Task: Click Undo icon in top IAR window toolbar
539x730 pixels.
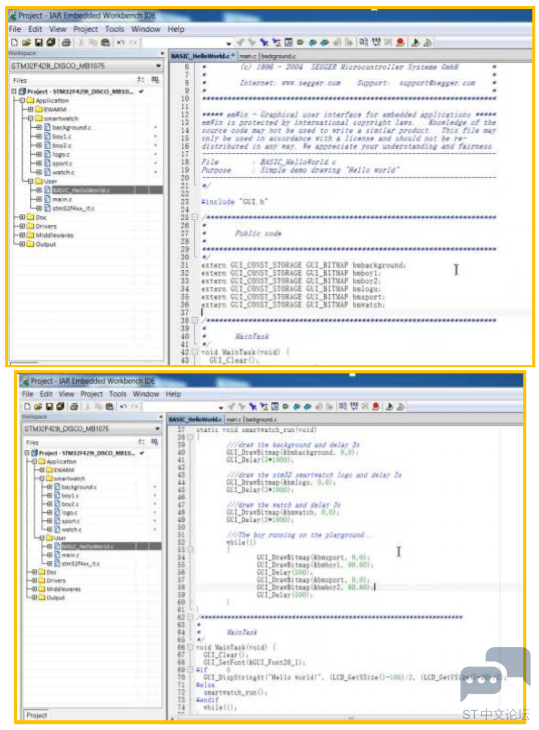Action: click(121, 42)
